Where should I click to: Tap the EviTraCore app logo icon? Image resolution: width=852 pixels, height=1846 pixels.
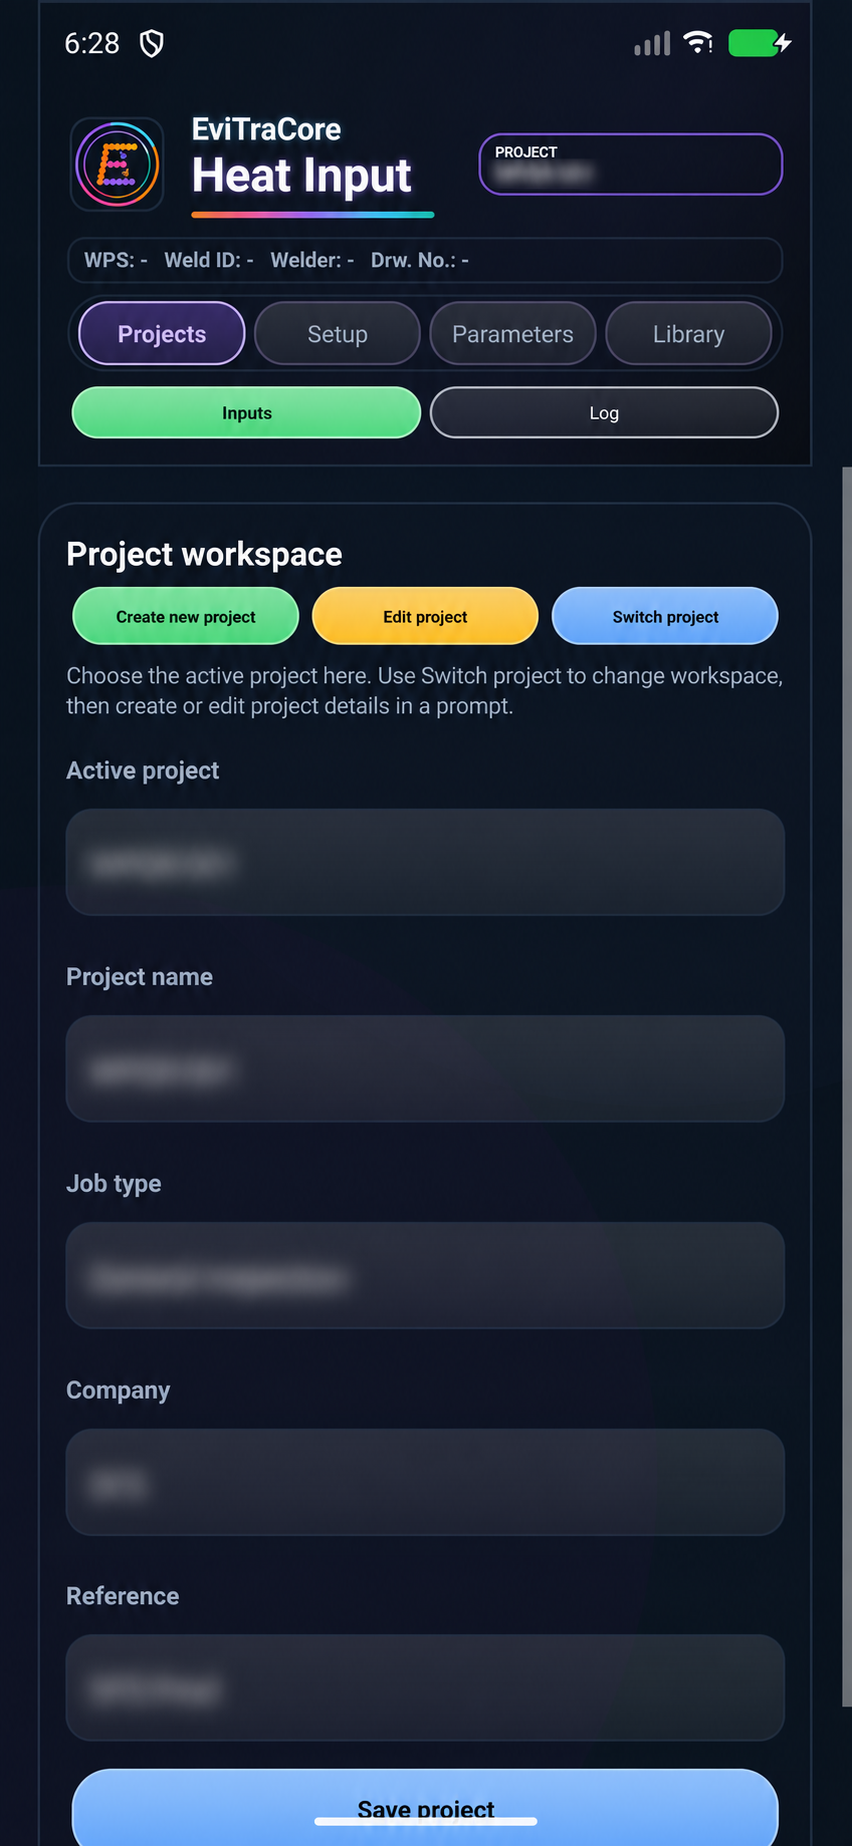[x=117, y=164]
